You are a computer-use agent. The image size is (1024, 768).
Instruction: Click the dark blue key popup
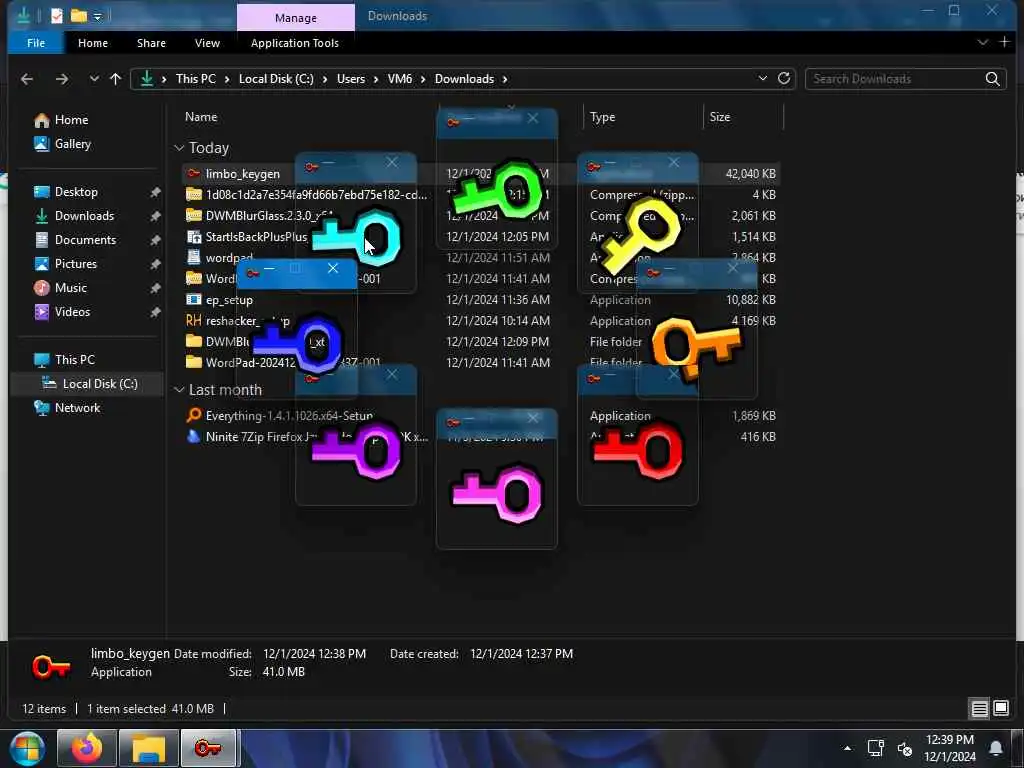click(296, 330)
